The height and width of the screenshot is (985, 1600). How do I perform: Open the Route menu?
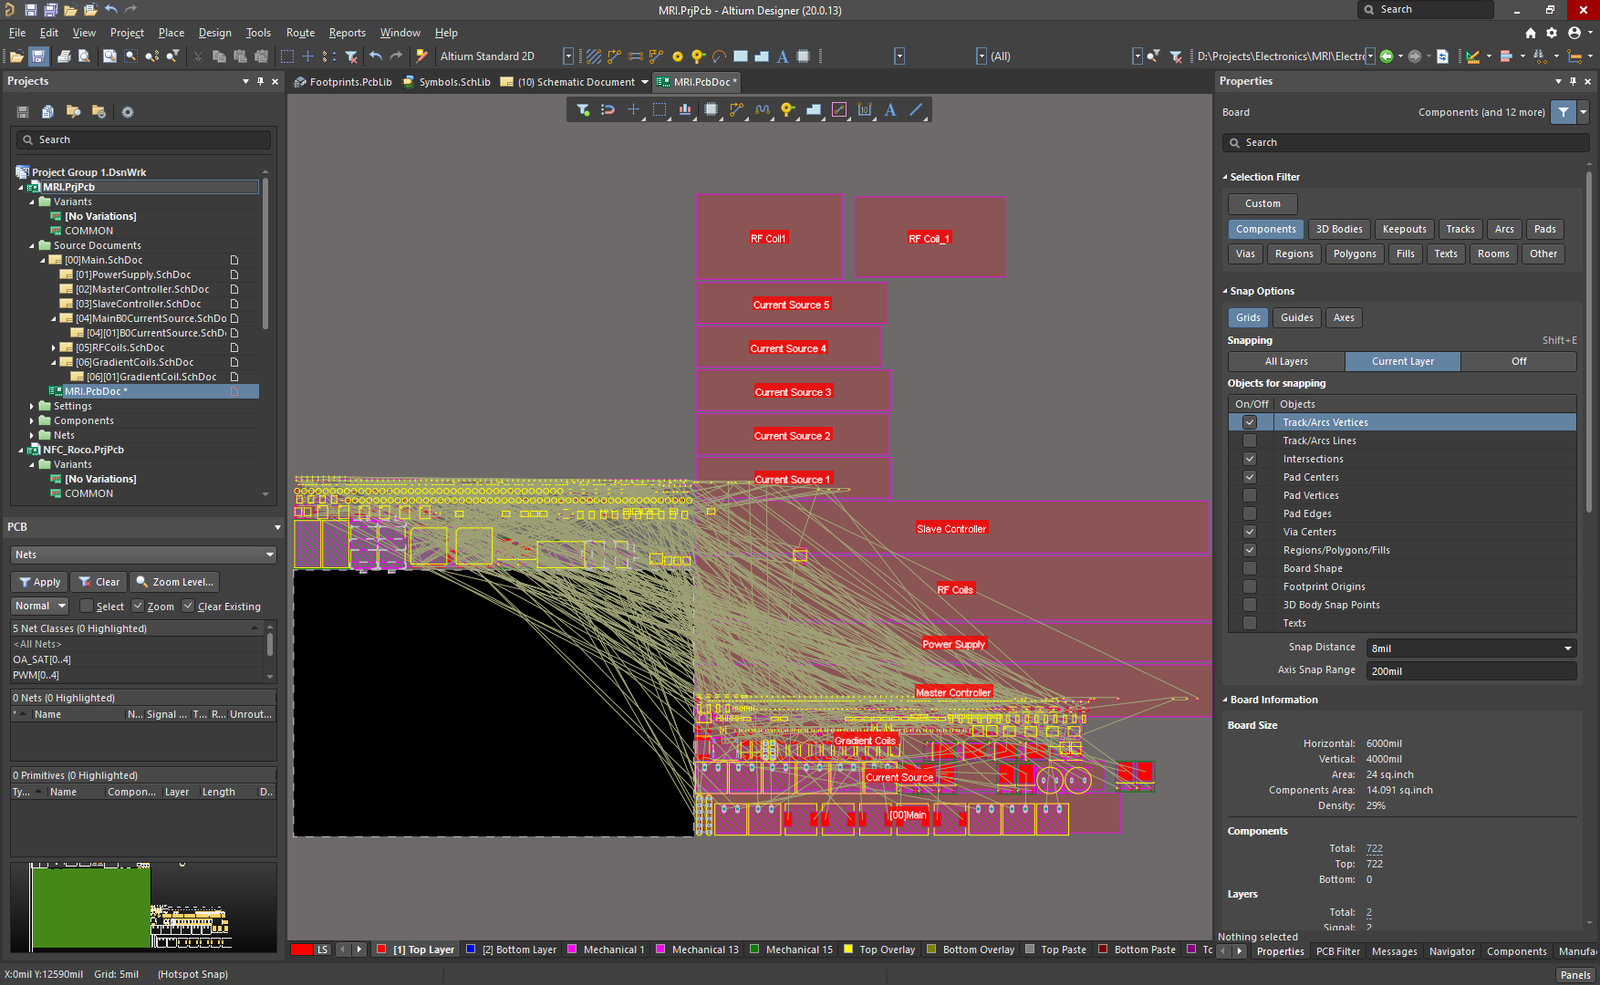click(x=300, y=32)
